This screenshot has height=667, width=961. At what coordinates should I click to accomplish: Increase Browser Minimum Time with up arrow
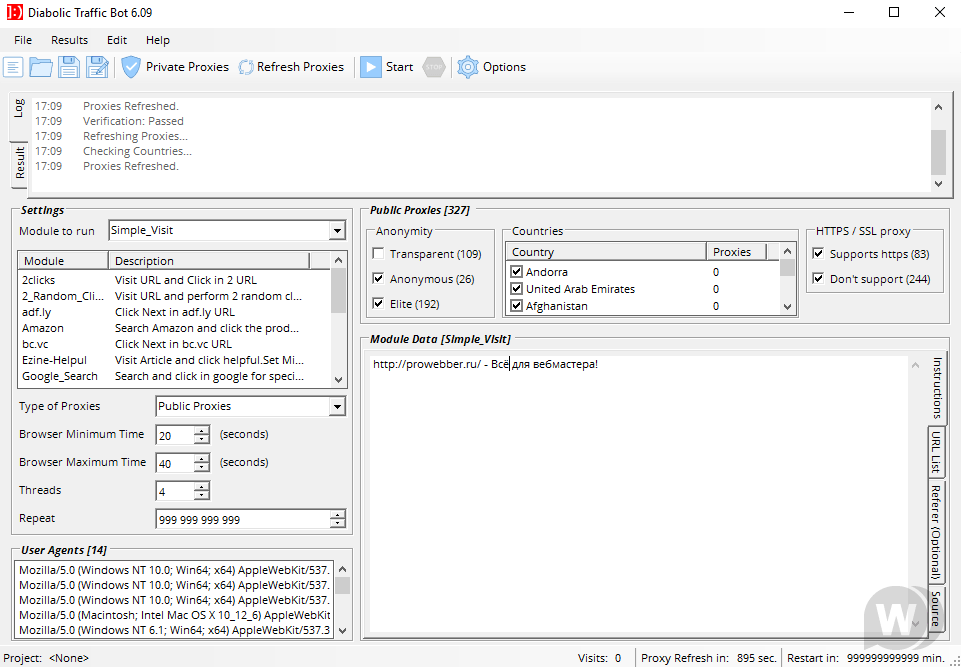coord(202,430)
